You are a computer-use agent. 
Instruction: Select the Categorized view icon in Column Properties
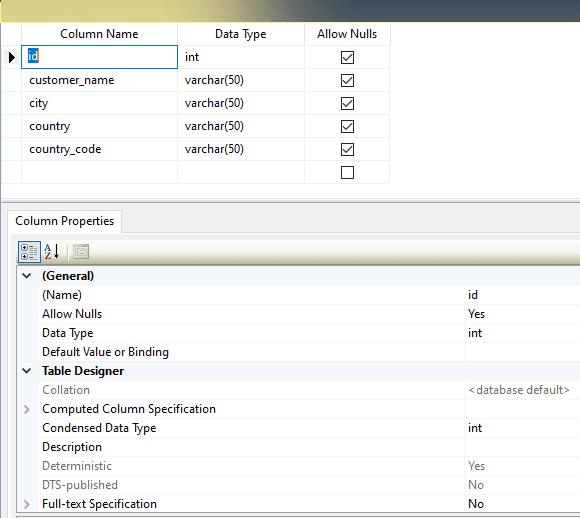pyautogui.click(x=29, y=252)
